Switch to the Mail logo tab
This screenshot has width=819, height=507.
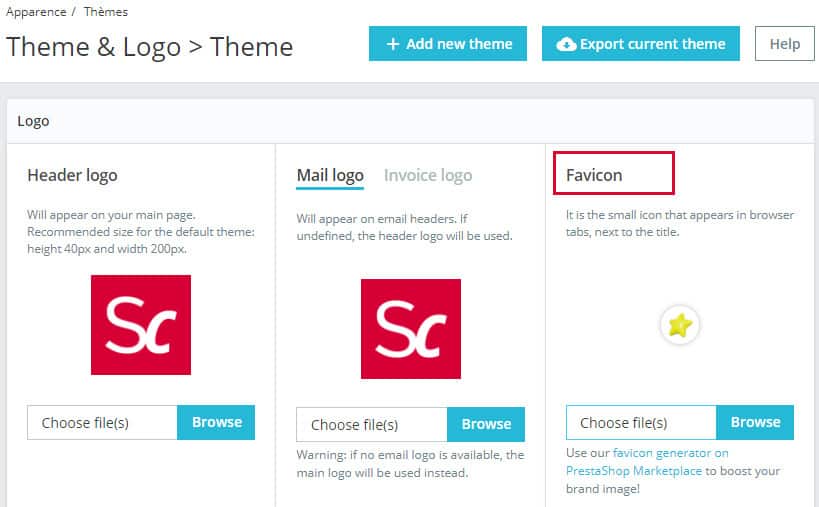(330, 175)
